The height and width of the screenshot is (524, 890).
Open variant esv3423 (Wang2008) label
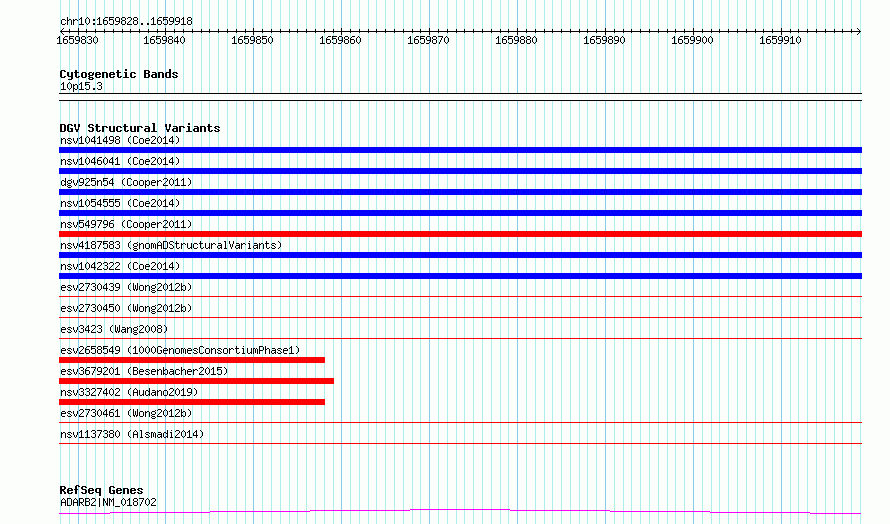pos(114,329)
